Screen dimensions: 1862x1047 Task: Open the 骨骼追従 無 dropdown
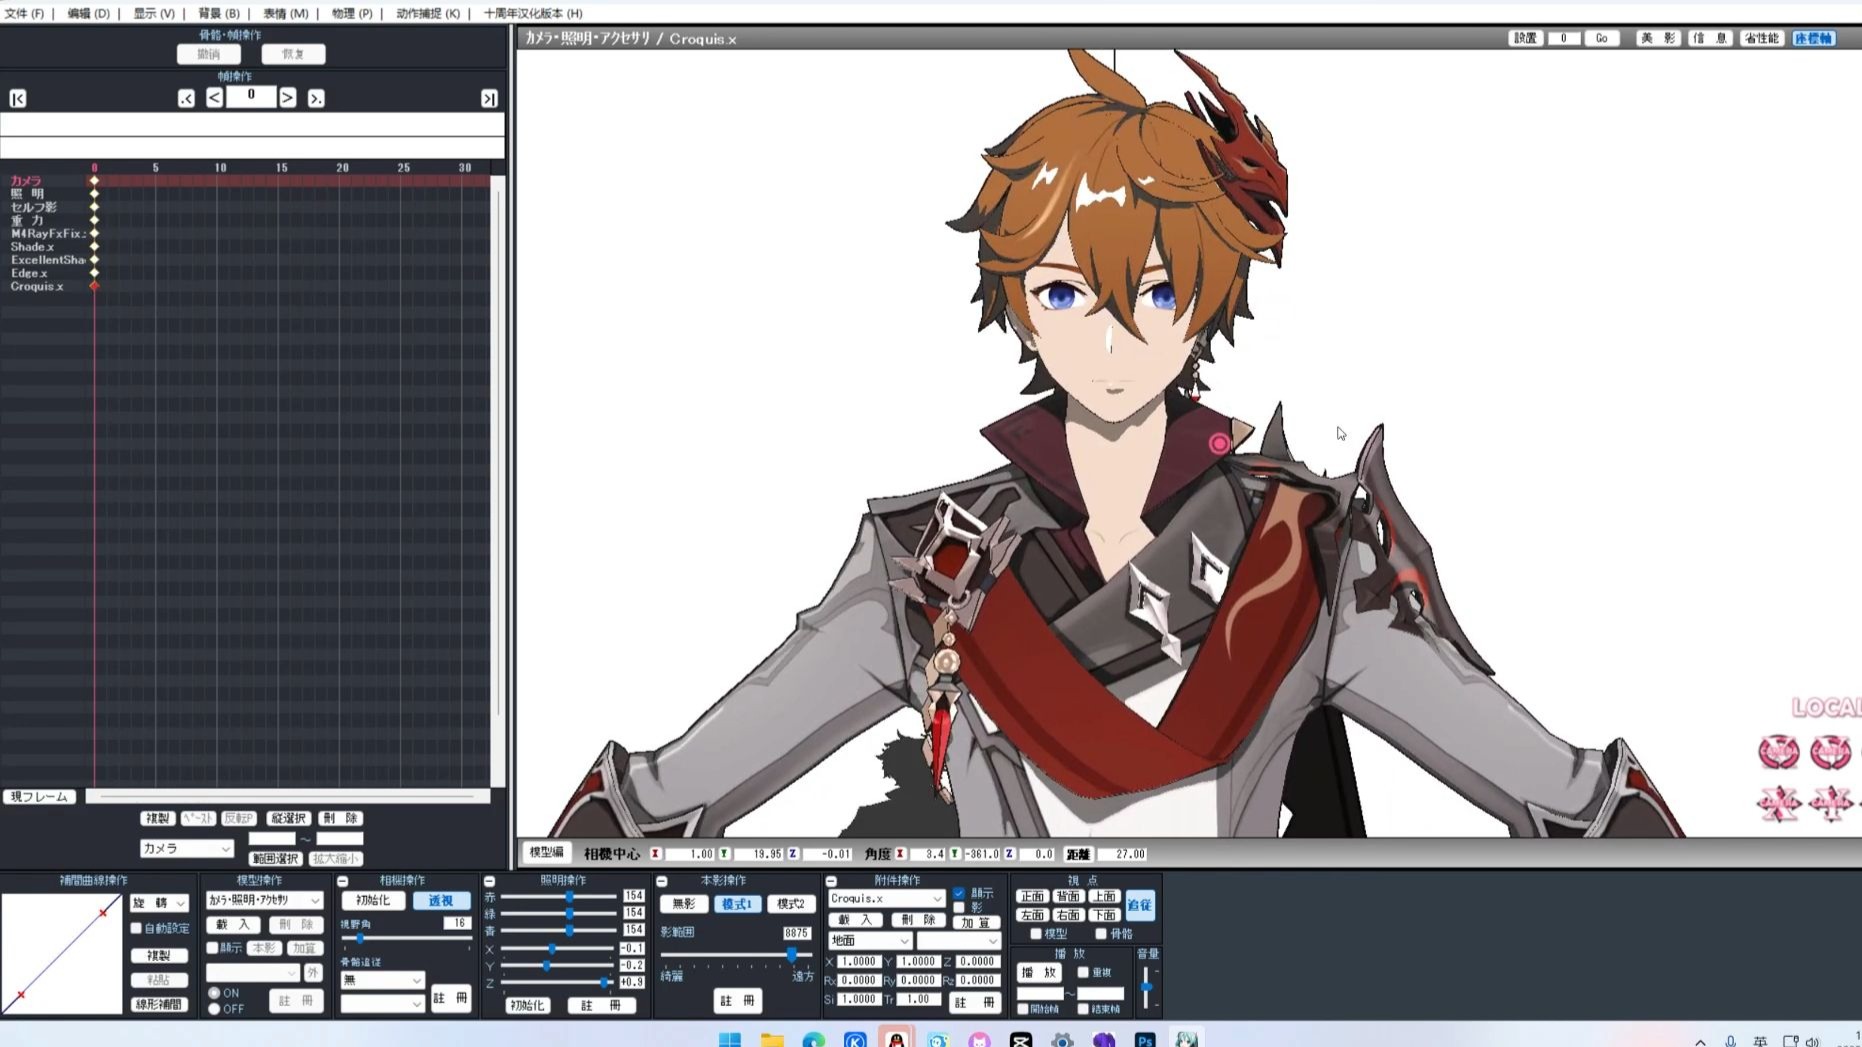click(x=382, y=980)
